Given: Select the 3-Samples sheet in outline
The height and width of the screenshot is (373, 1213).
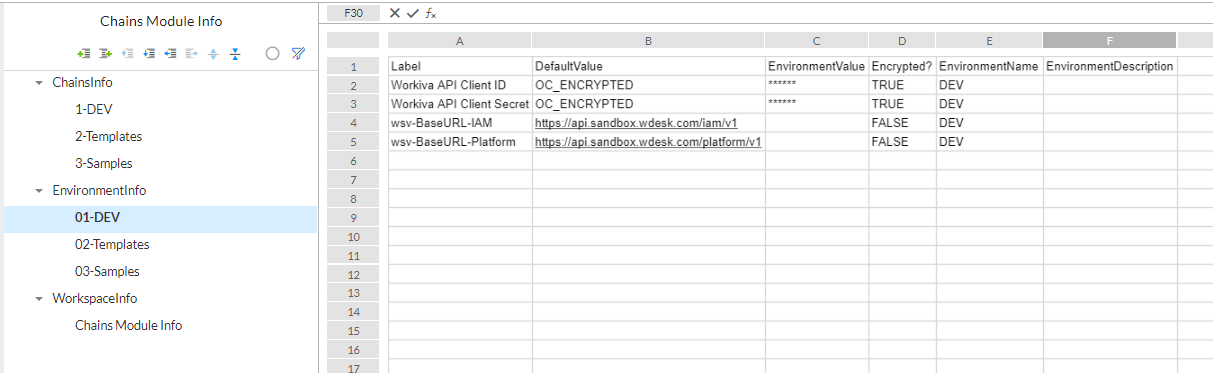Looking at the screenshot, I should click(x=103, y=163).
